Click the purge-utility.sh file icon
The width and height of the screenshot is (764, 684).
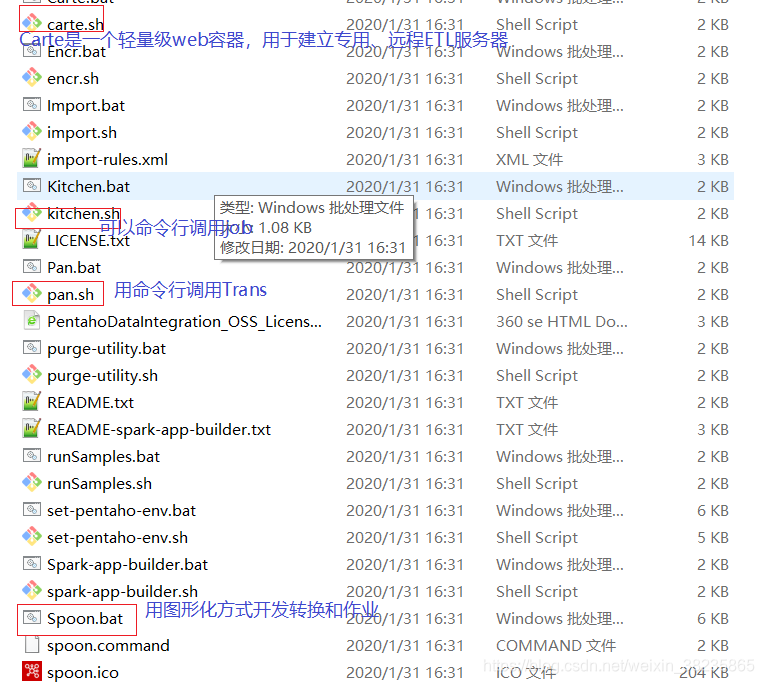tap(32, 374)
